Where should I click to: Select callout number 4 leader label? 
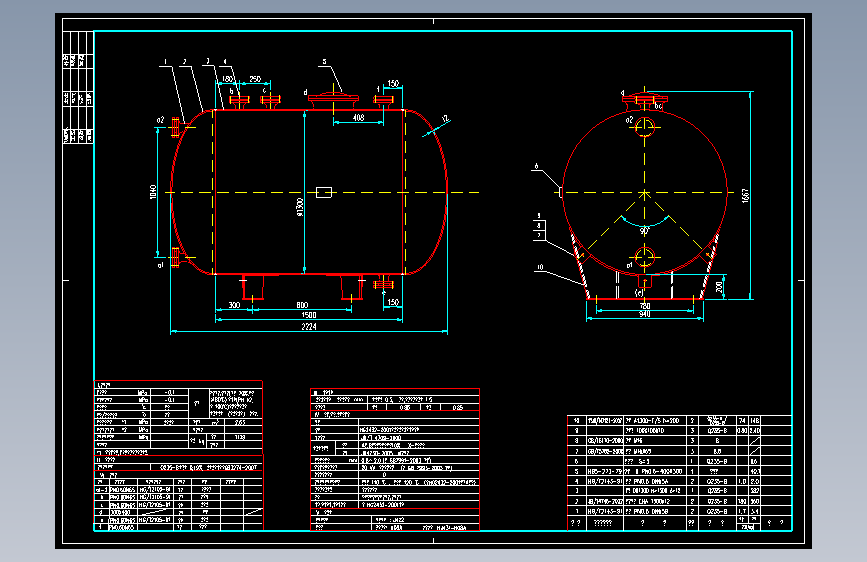[x=225, y=61]
